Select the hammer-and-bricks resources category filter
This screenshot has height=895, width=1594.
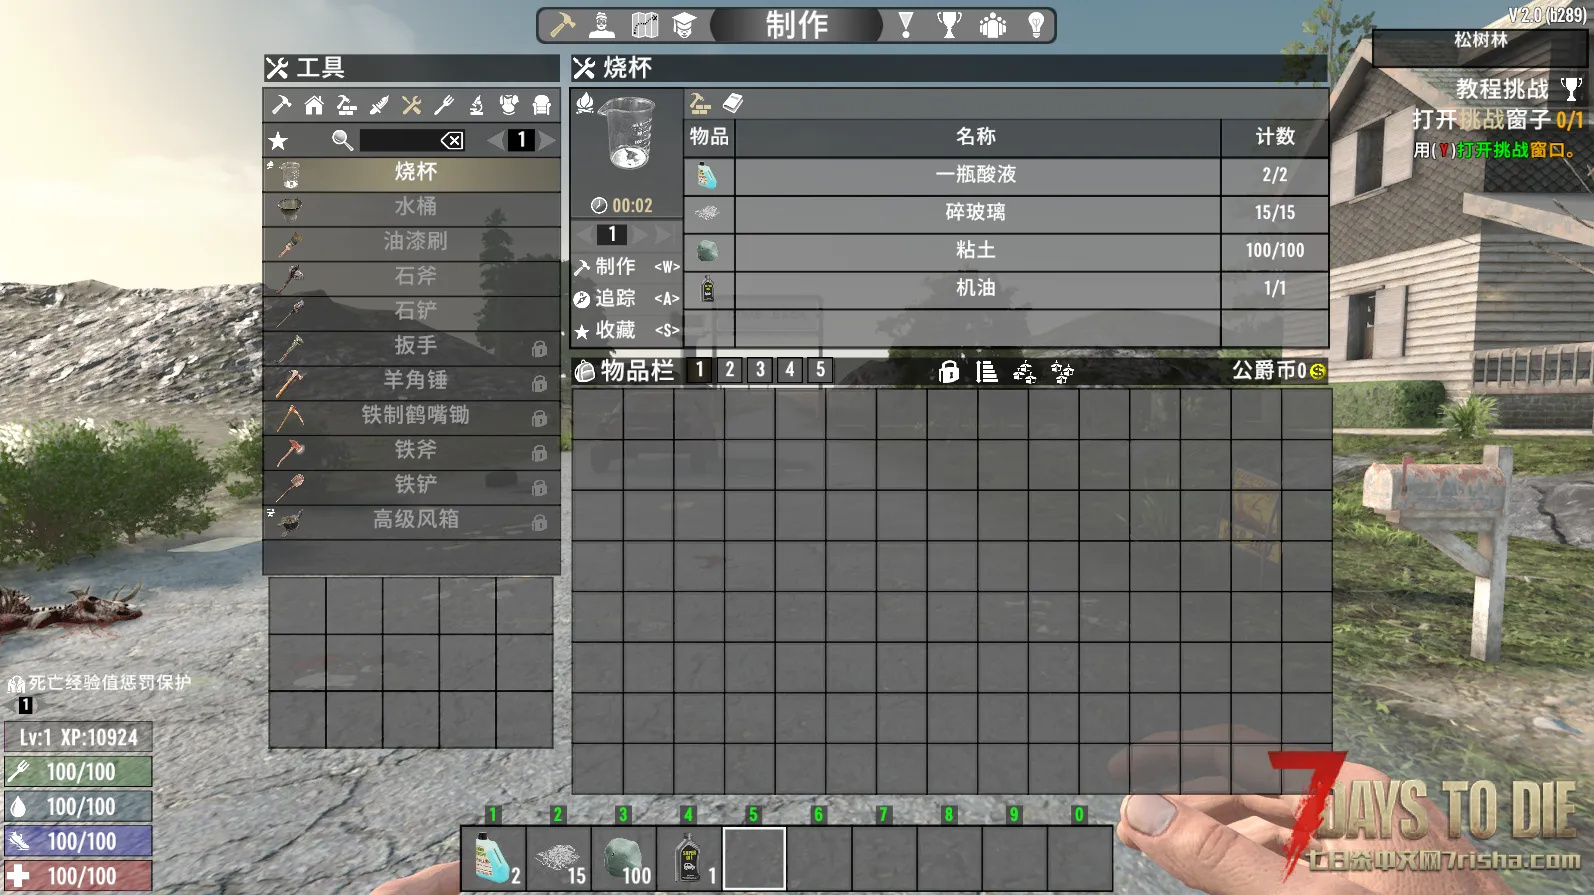346,104
